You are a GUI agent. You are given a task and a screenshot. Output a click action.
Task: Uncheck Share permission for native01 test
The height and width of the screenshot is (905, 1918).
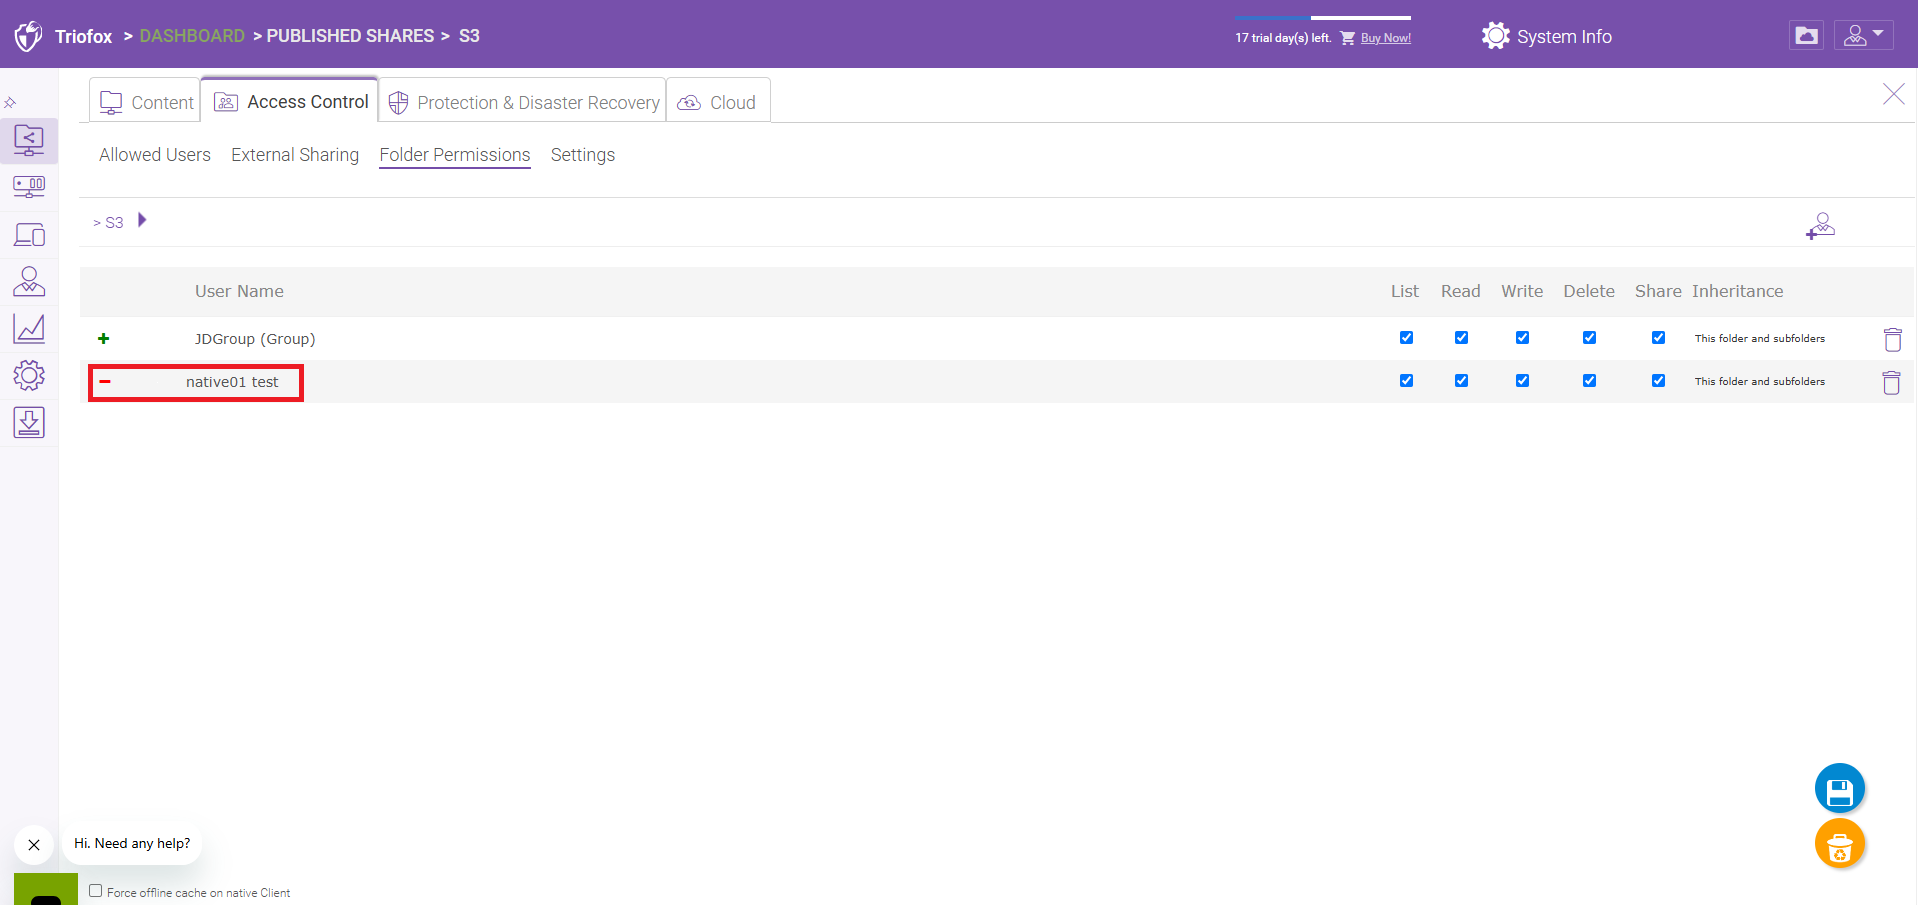coord(1658,381)
